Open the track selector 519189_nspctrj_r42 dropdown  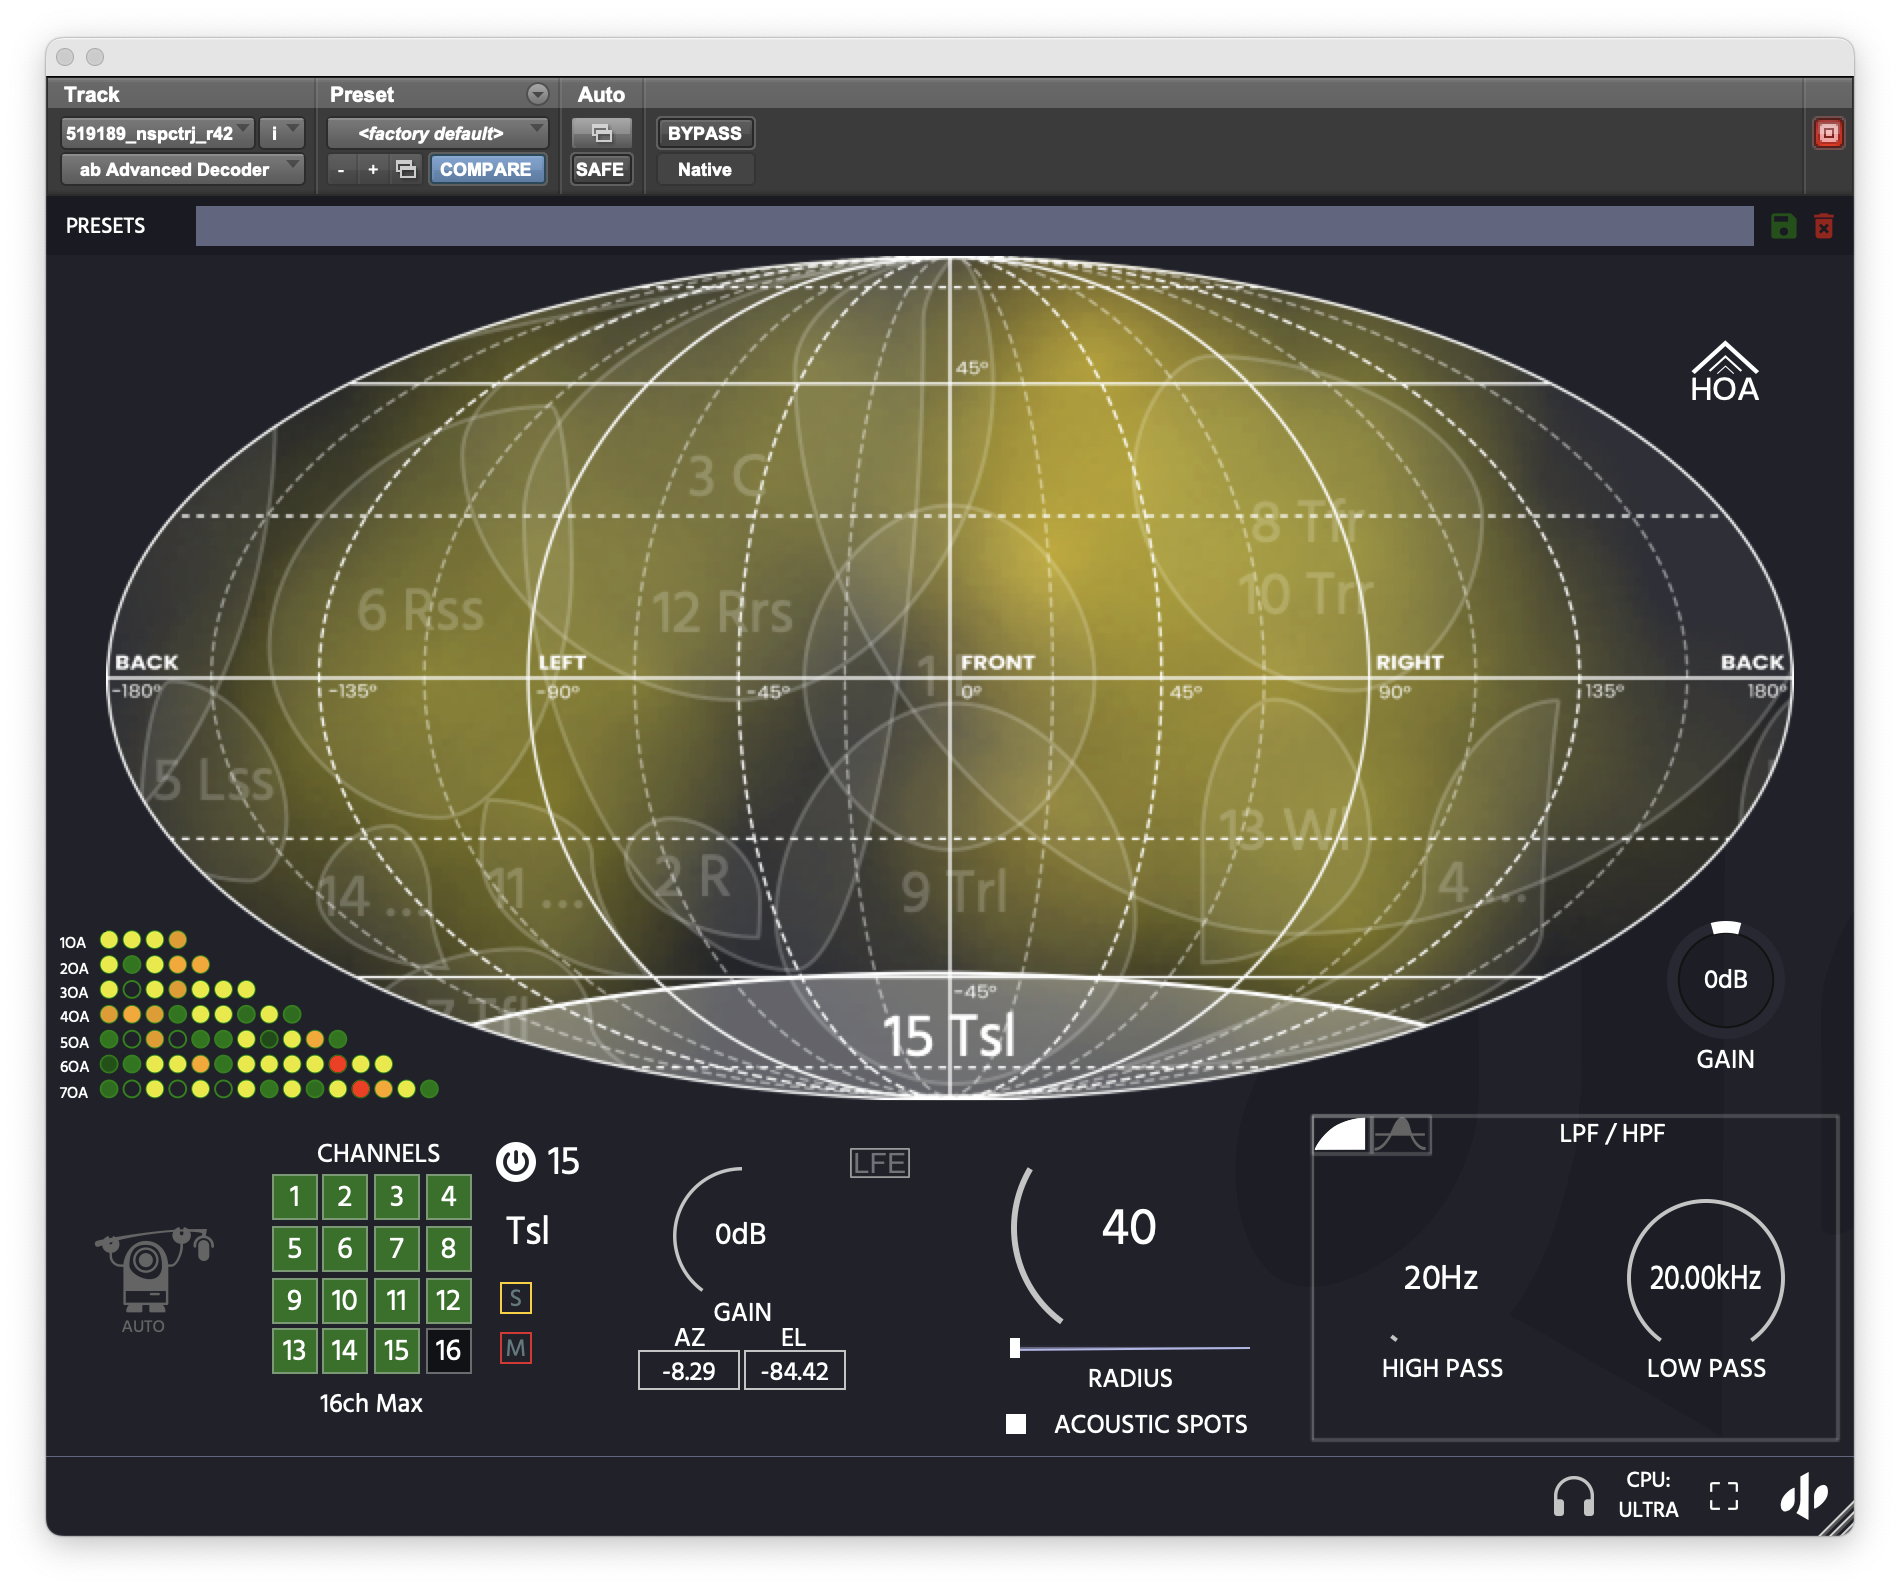(x=157, y=133)
